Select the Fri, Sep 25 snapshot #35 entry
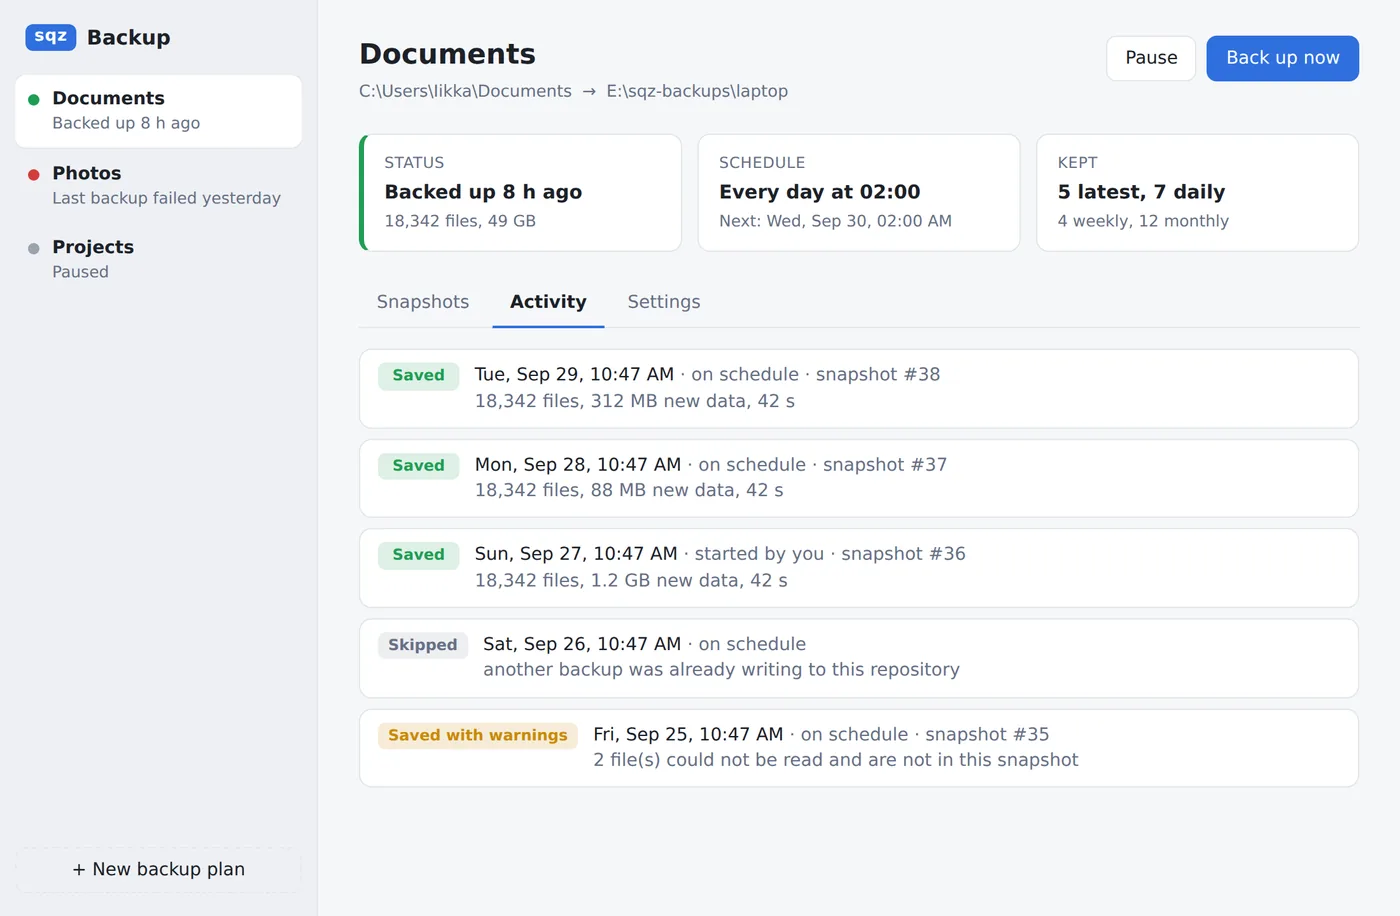This screenshot has height=916, width=1400. tap(859, 748)
